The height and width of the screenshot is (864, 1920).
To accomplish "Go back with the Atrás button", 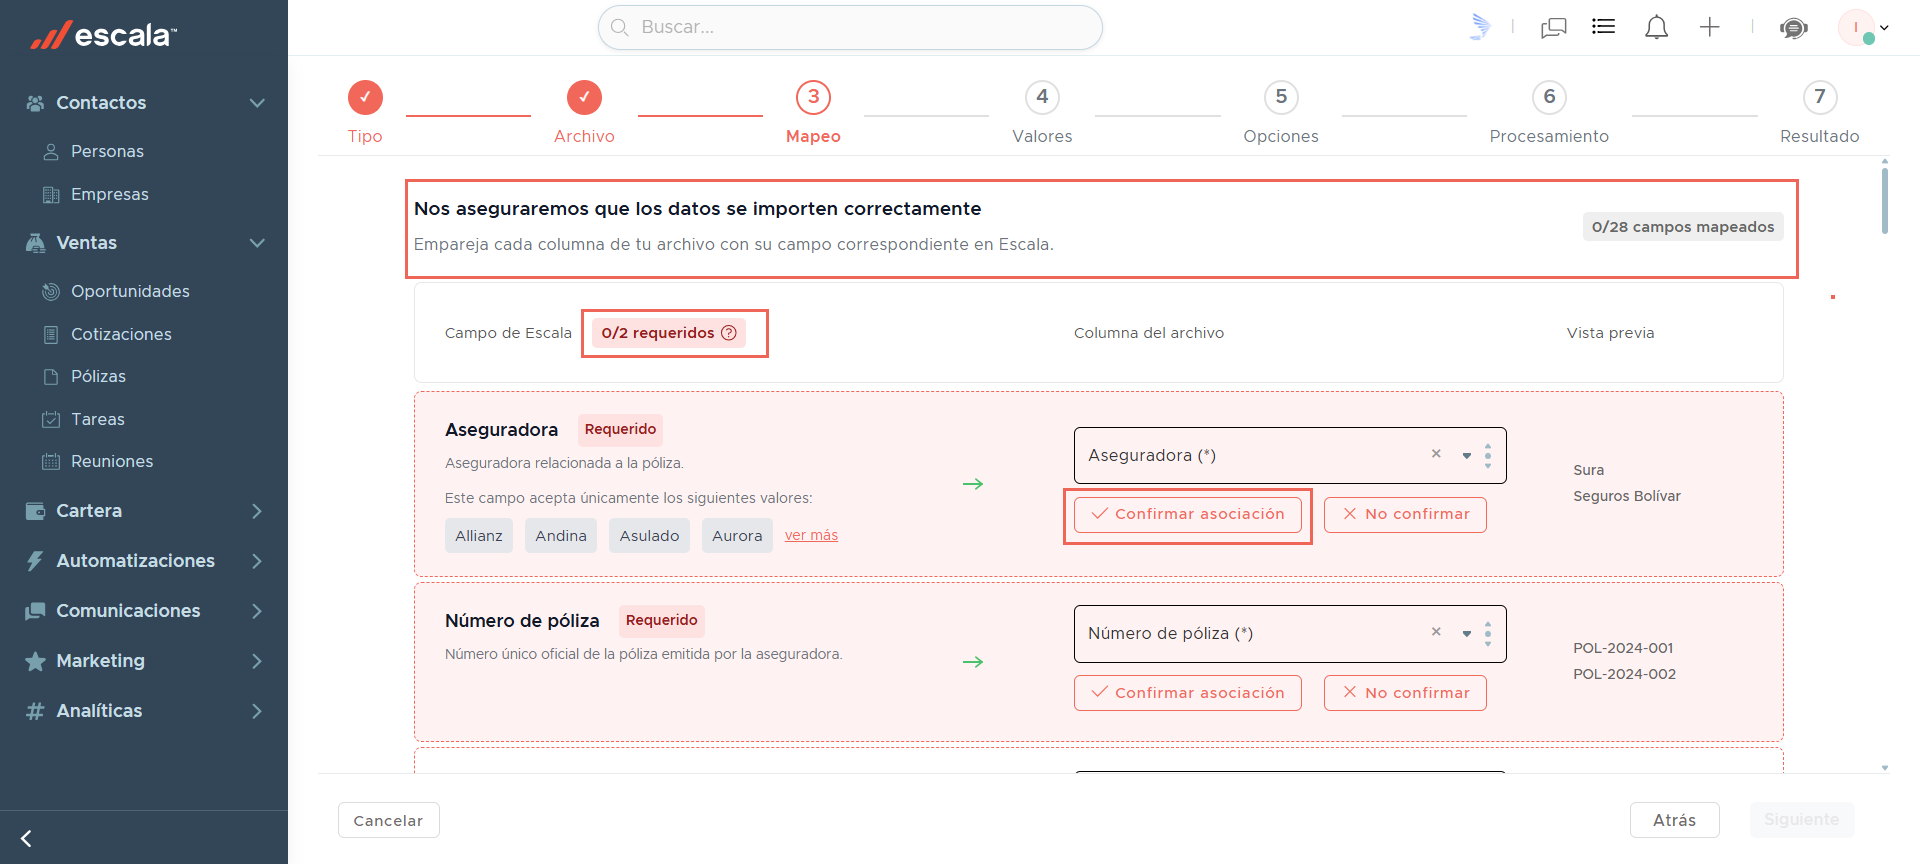I will pos(1674,820).
